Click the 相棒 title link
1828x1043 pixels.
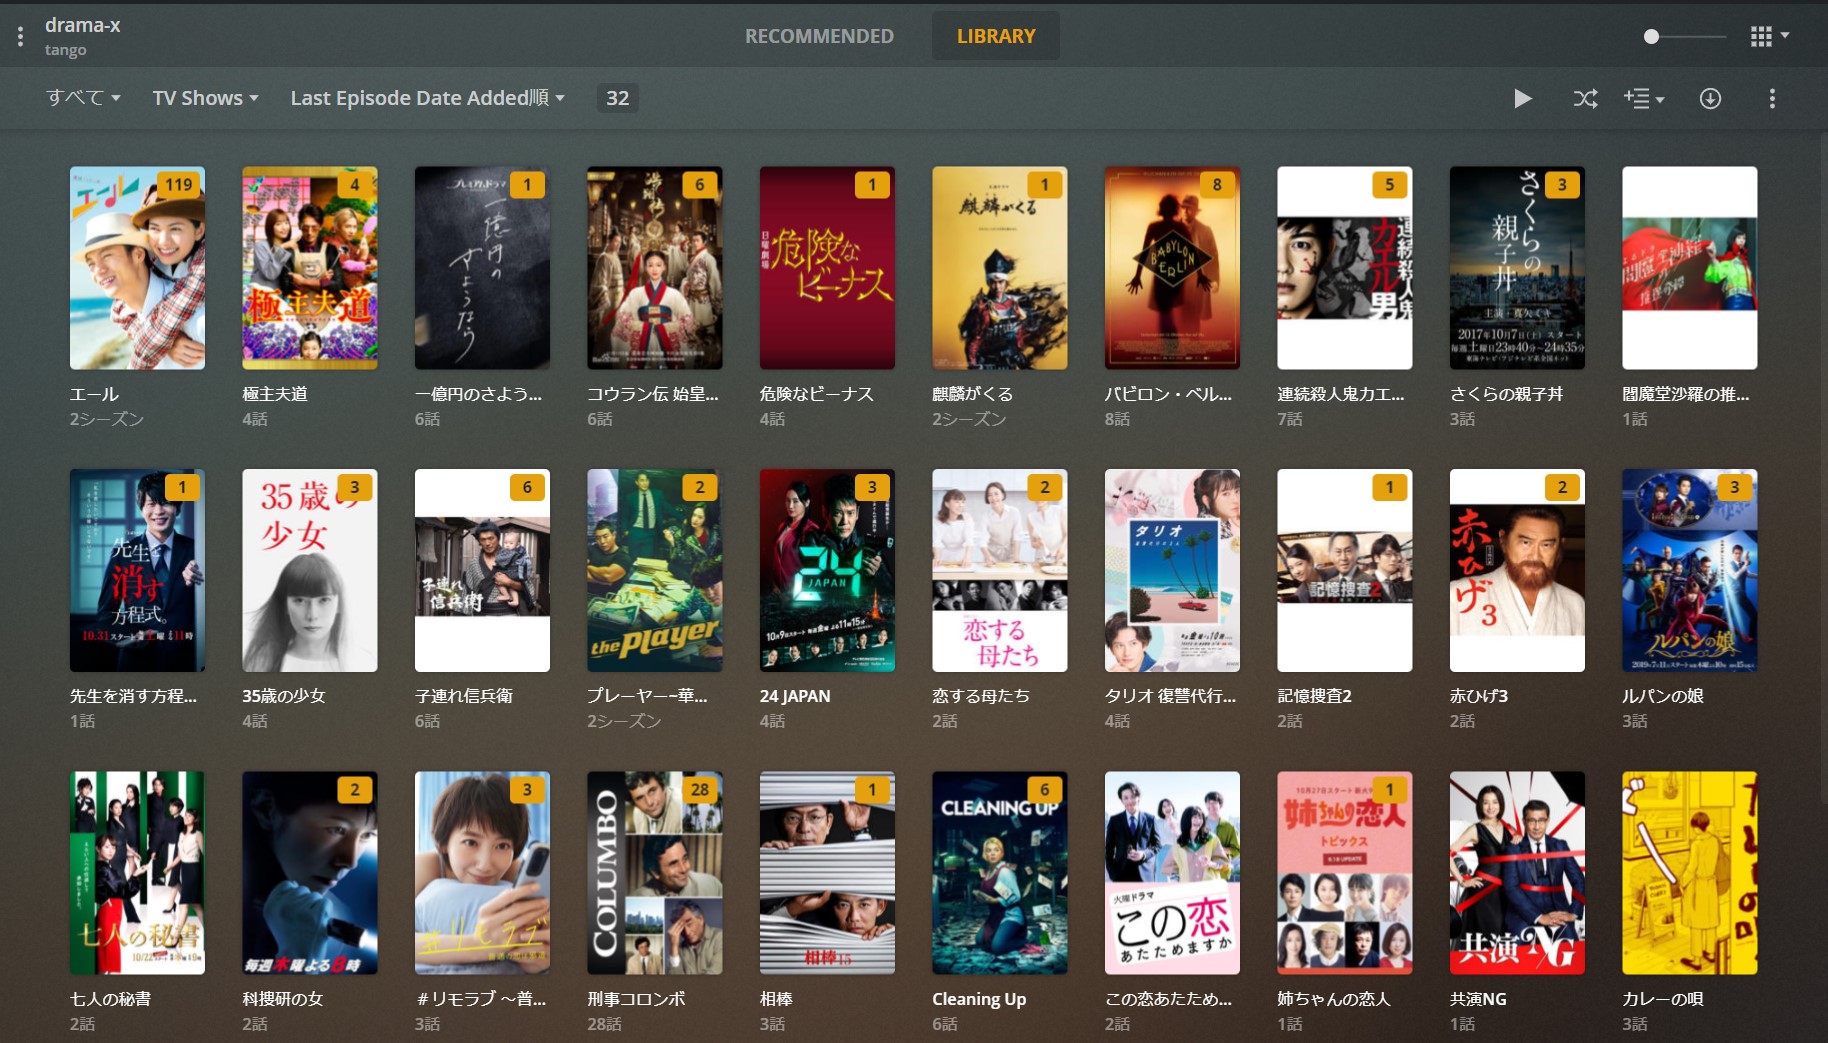click(x=776, y=999)
